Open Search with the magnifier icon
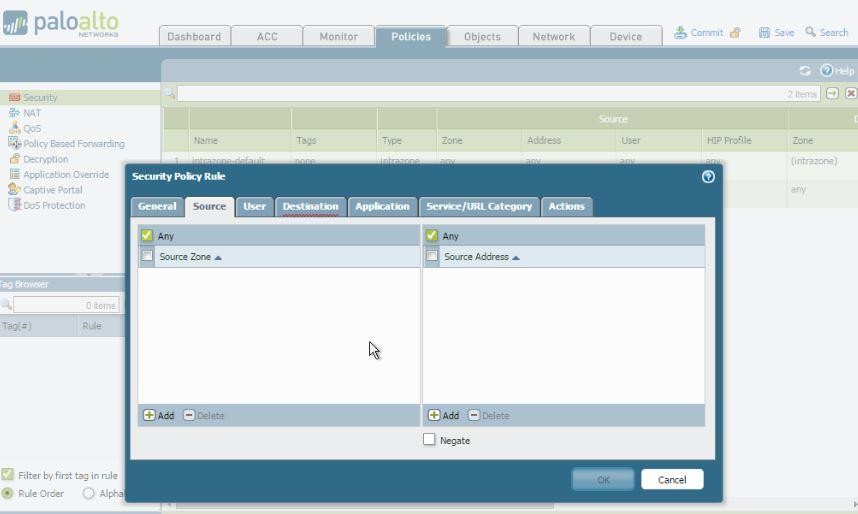Image resolution: width=858 pixels, height=514 pixels. pyautogui.click(x=811, y=32)
